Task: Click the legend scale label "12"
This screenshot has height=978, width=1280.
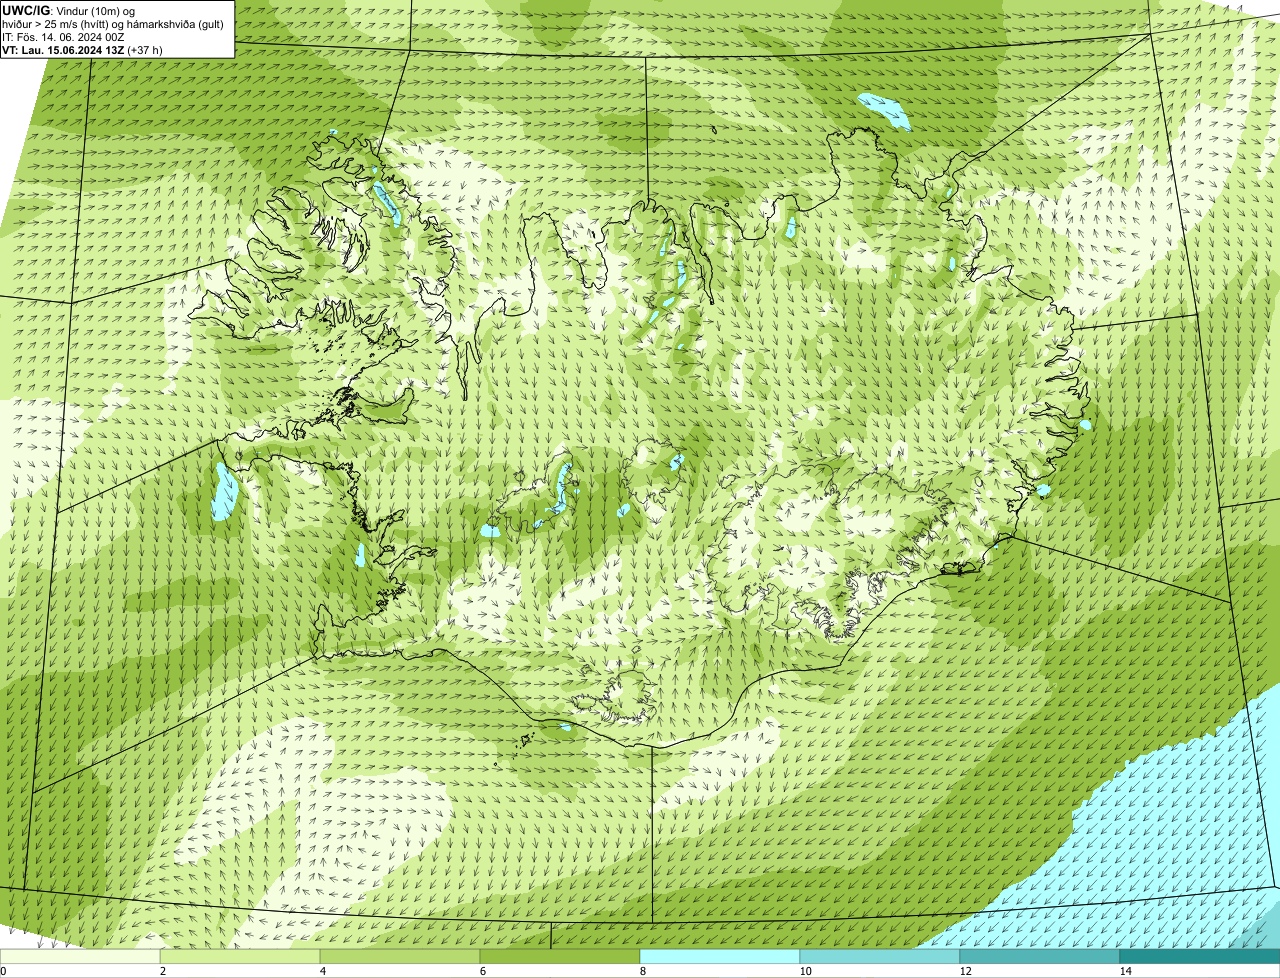Action: pyautogui.click(x=965, y=971)
